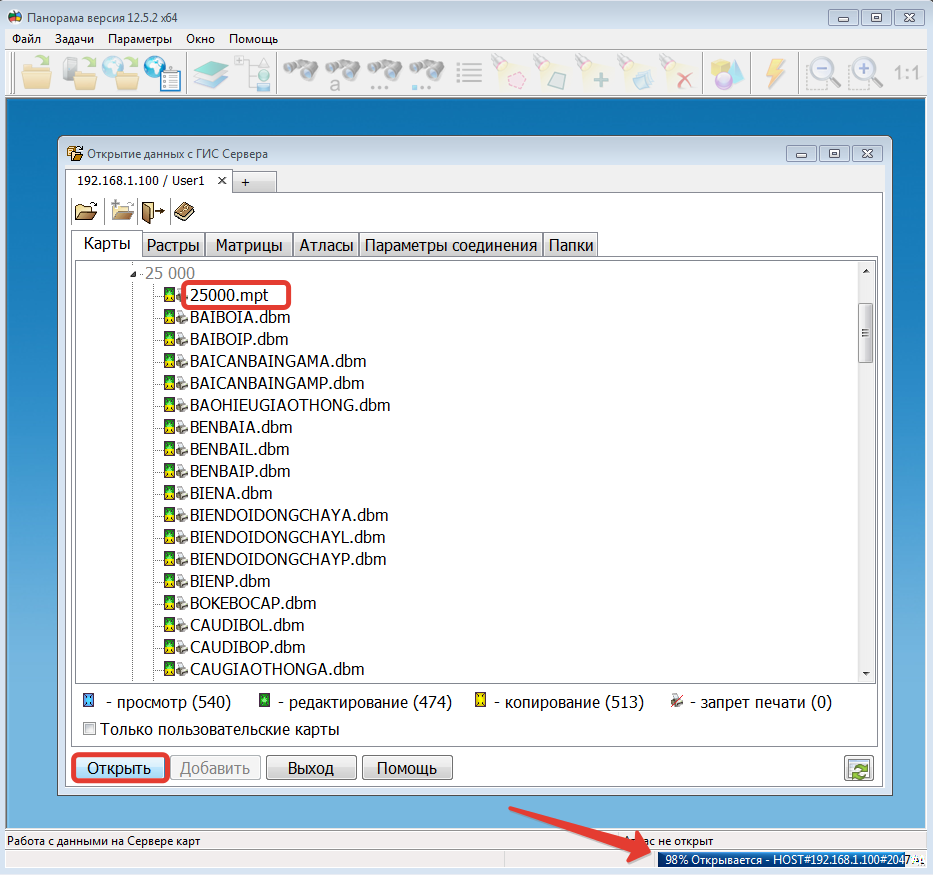The height and width of the screenshot is (875, 933).
Task: Switch to 'Параметры соединения' tab
Action: [451, 246]
